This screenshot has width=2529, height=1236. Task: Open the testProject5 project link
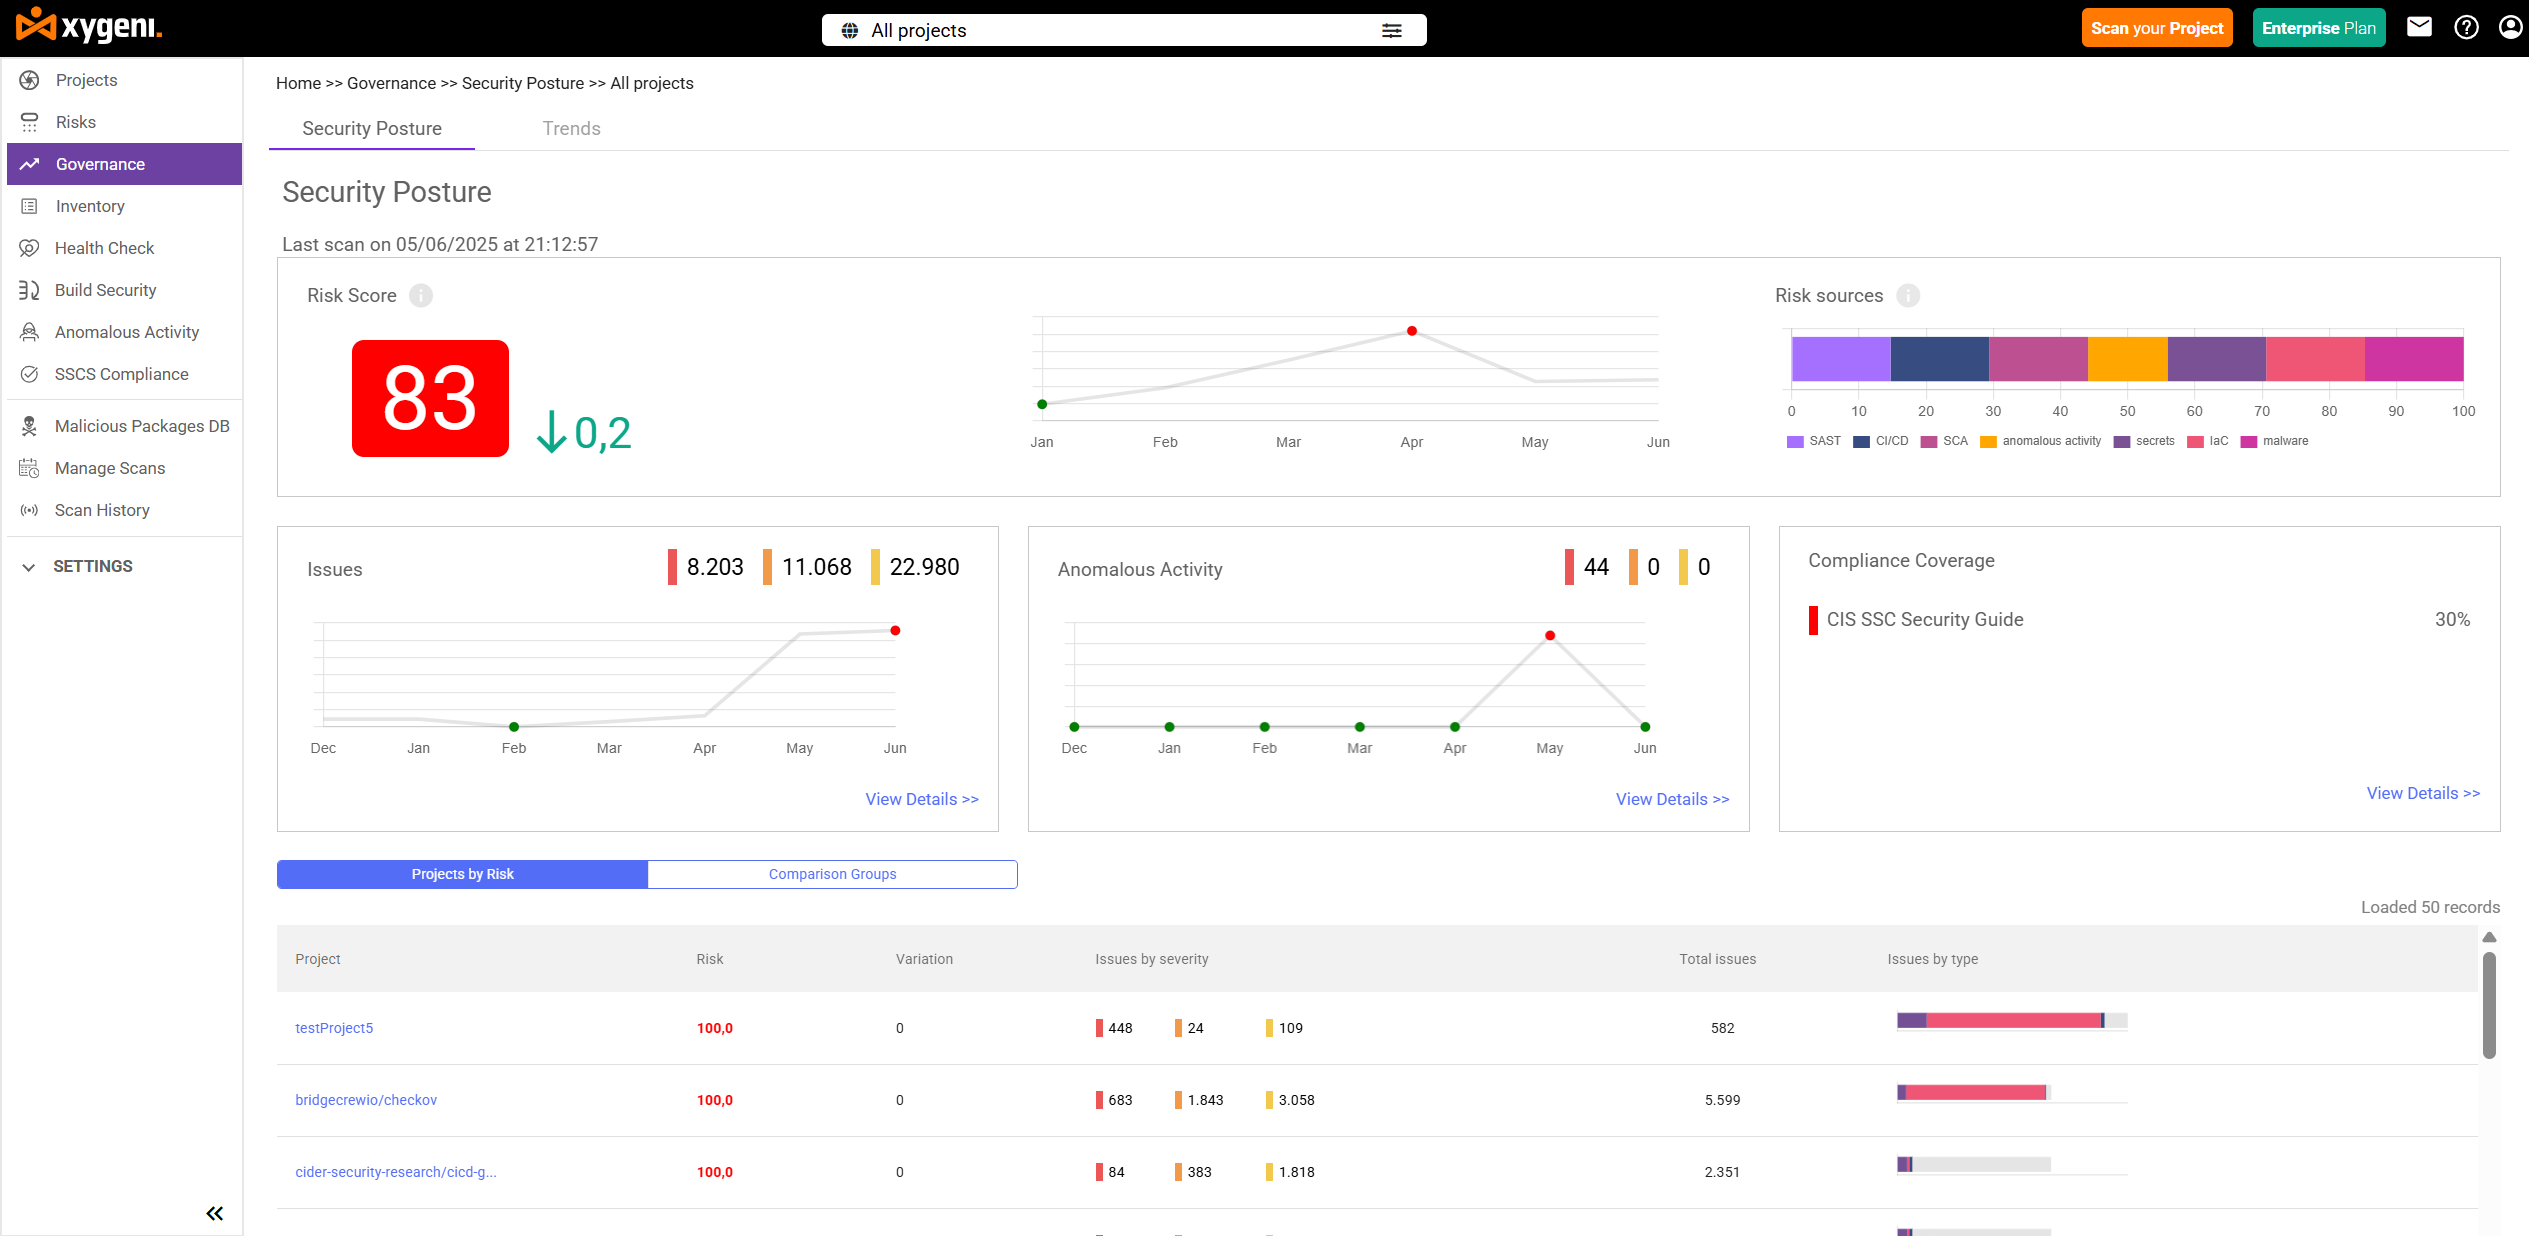point(334,1028)
